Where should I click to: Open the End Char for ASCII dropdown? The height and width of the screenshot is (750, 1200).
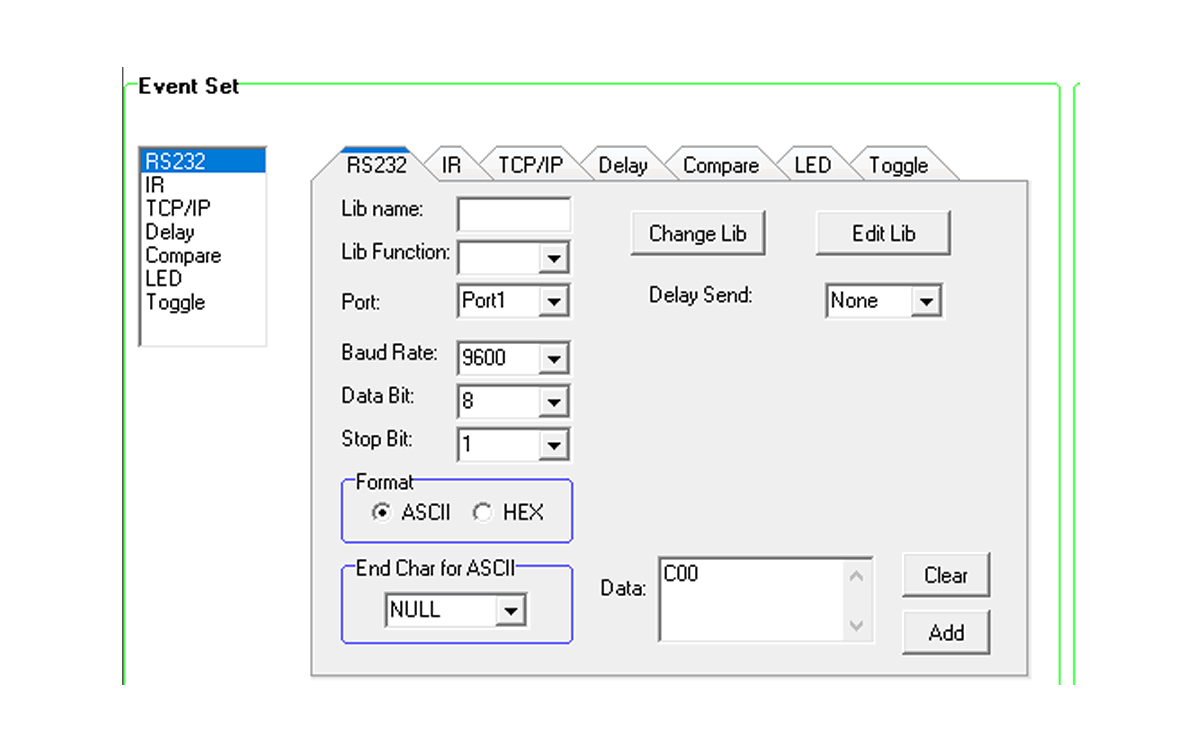click(x=510, y=611)
